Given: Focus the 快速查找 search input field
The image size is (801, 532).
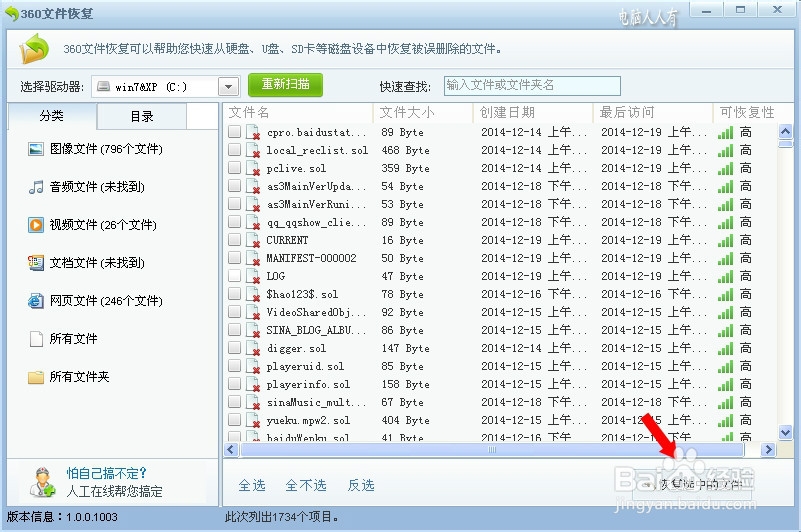Looking at the screenshot, I should coord(532,85).
